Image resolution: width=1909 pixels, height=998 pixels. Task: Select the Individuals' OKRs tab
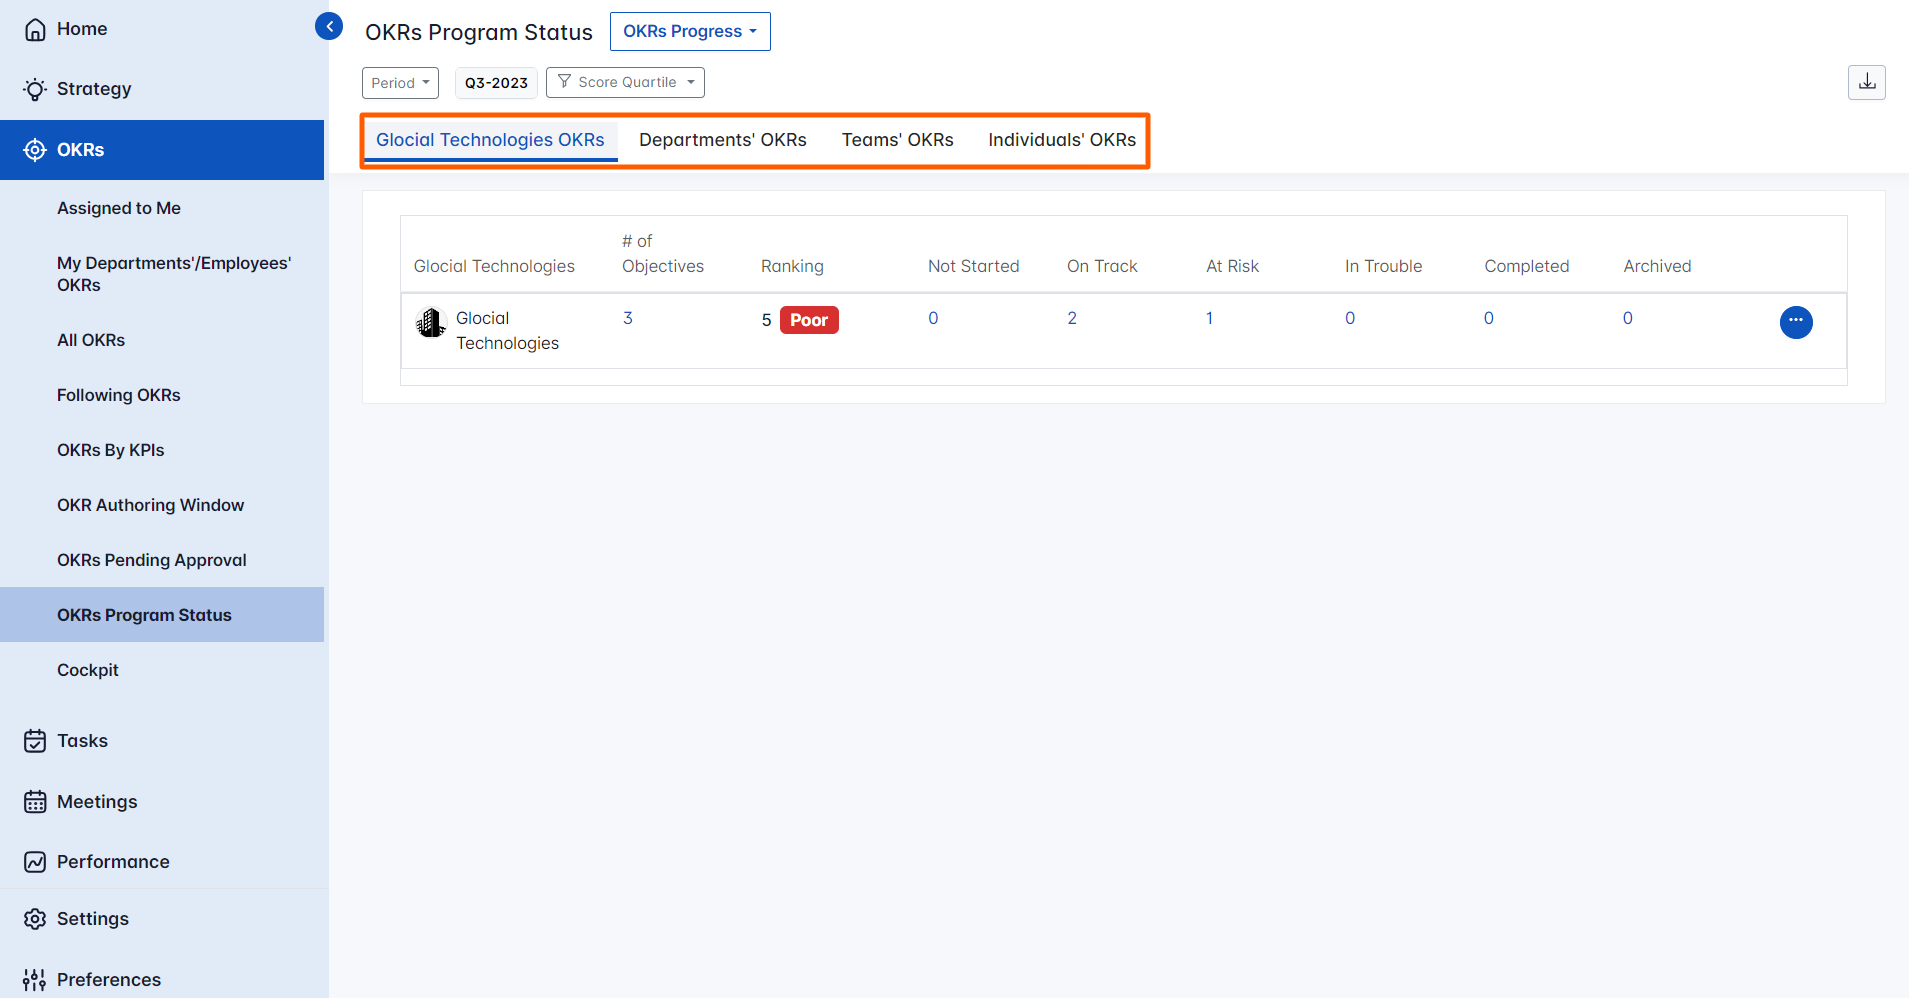click(x=1062, y=140)
